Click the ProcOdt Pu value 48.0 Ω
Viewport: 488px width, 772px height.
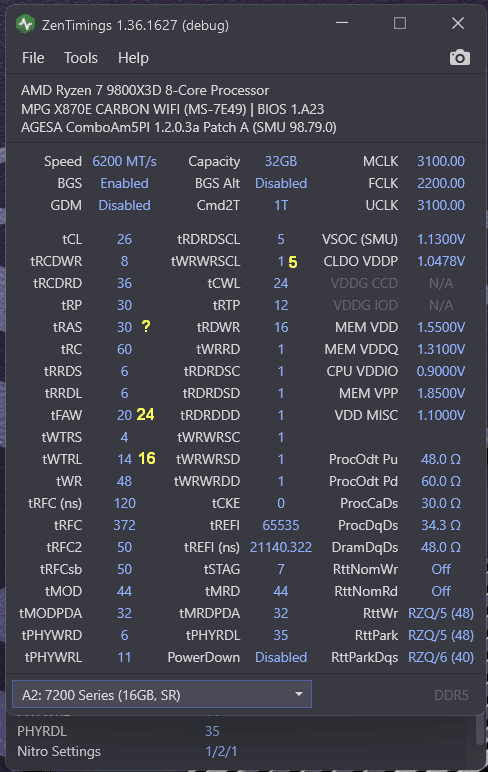click(441, 459)
